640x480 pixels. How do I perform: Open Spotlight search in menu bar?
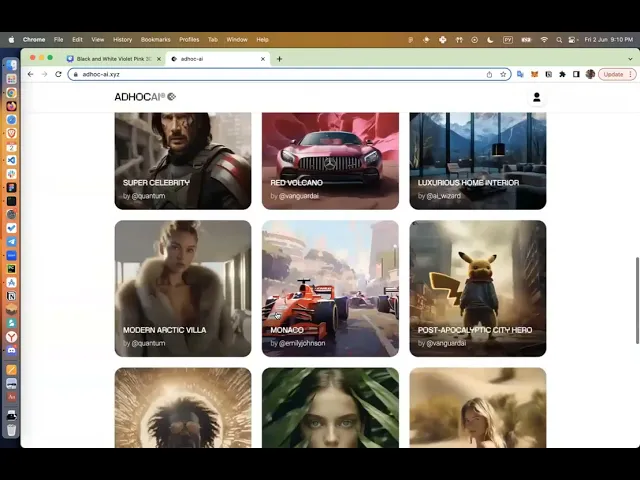559,40
